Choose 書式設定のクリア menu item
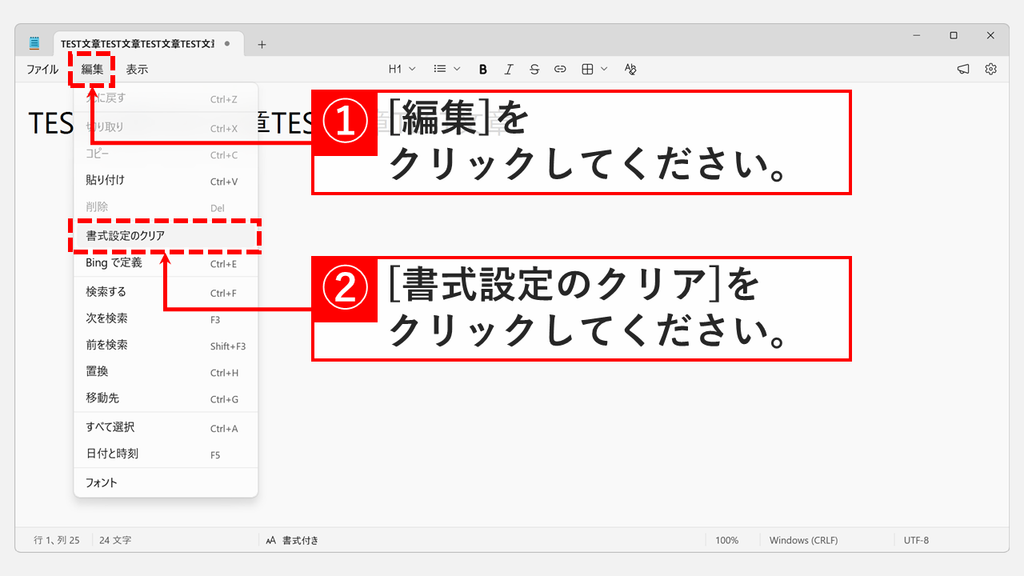Viewport: 1024px width, 576px height. 166,236
